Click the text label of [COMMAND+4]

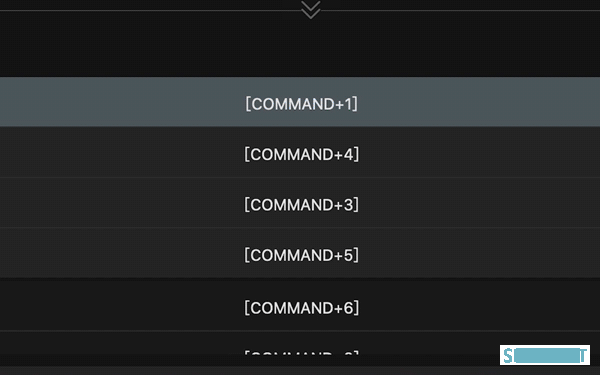point(302,154)
